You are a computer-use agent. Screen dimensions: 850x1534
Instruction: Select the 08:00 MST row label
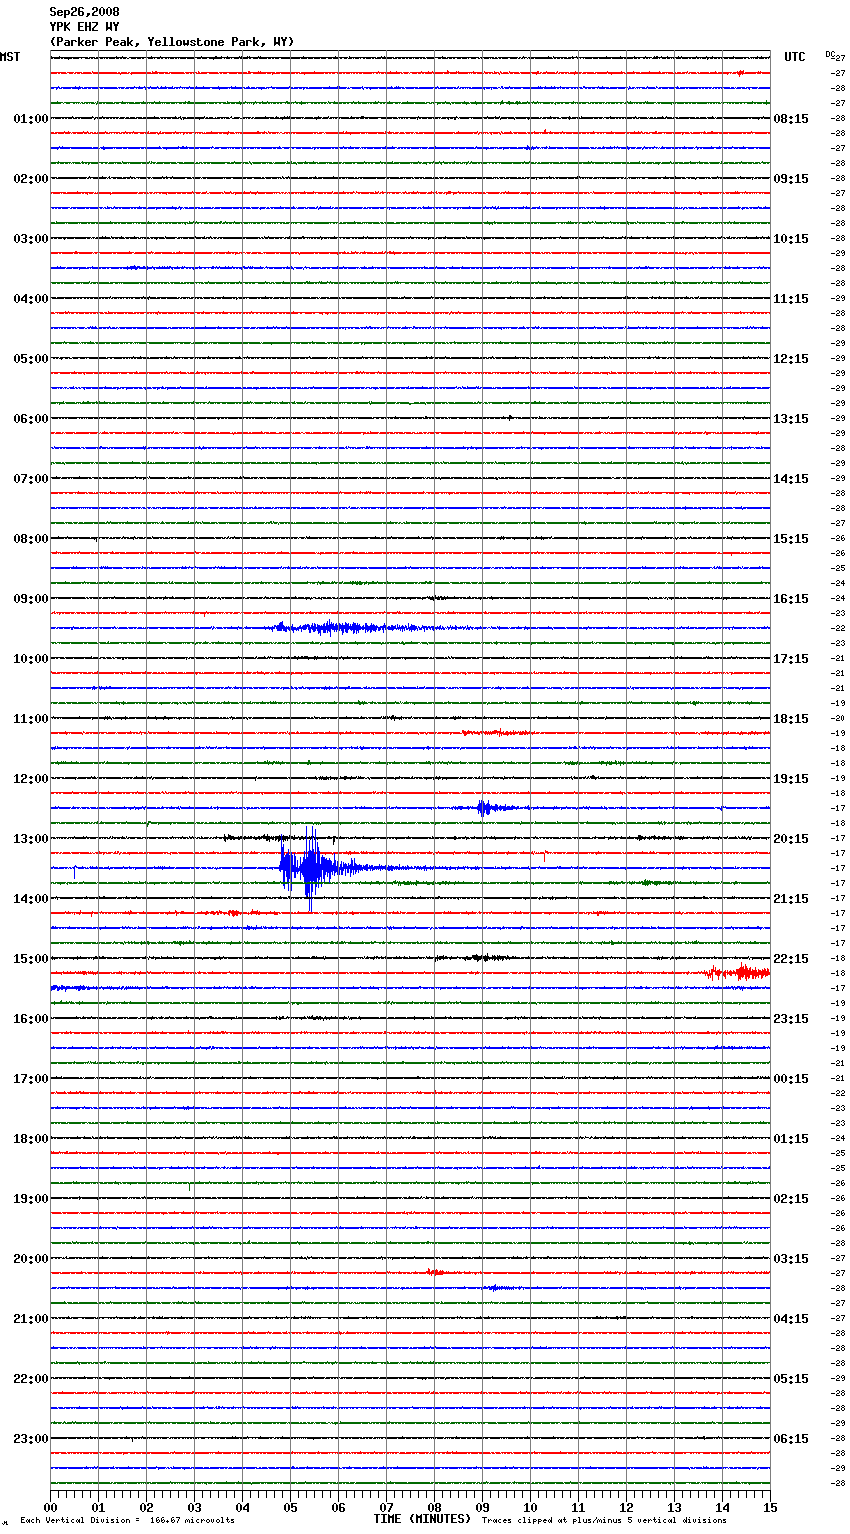[x=31, y=539]
